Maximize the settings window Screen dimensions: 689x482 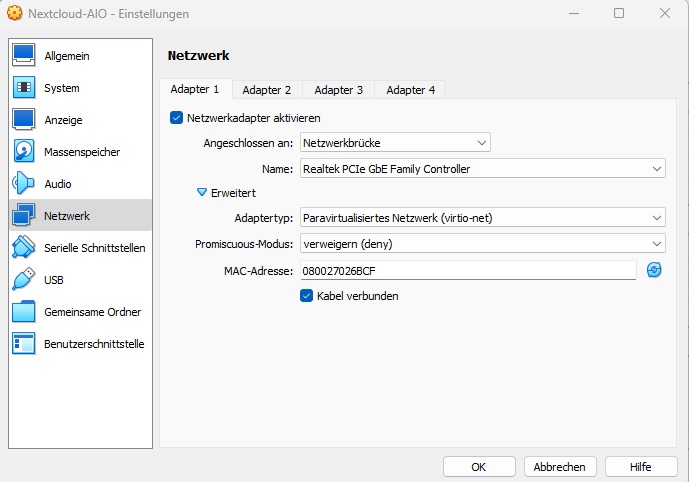point(619,13)
